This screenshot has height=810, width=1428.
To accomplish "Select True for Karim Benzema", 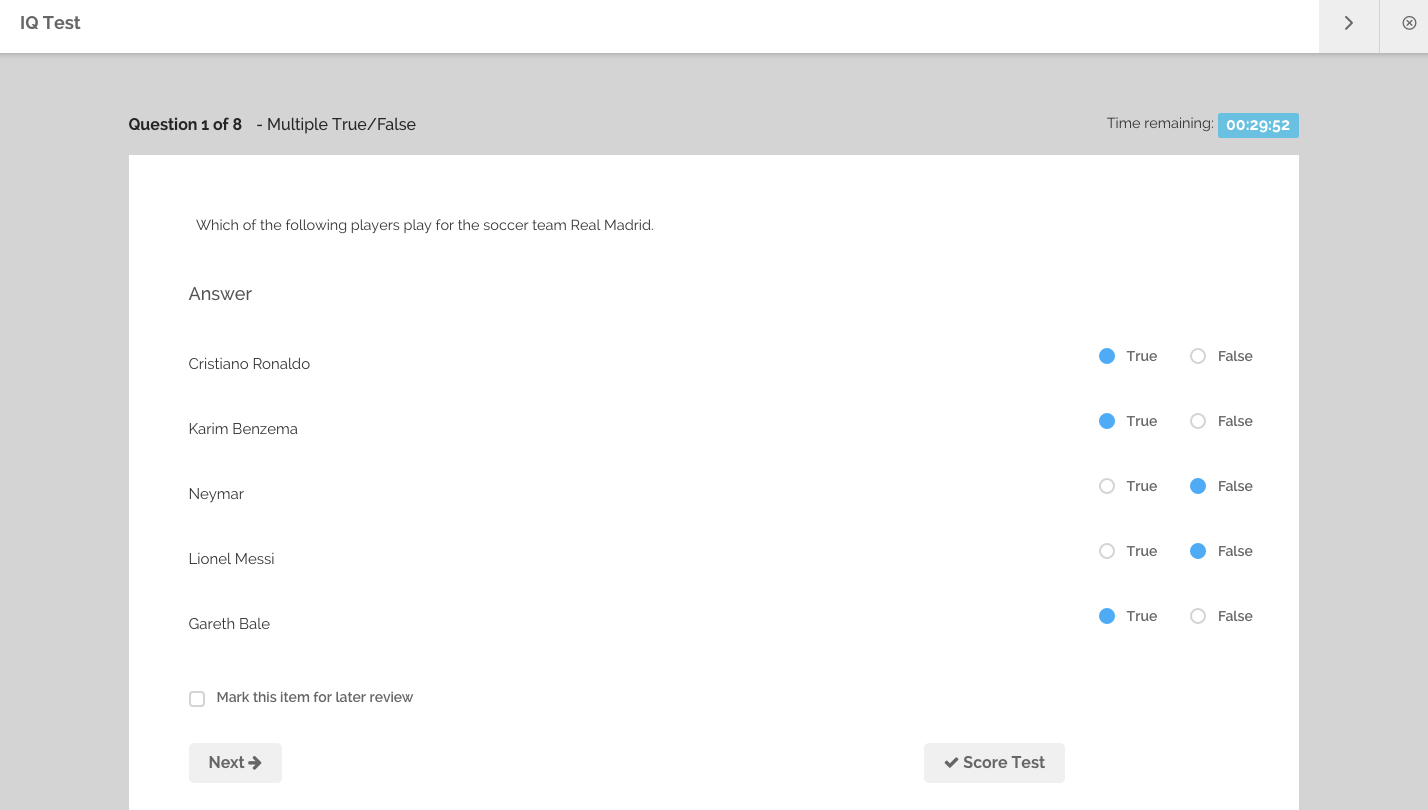I will 1107,421.
